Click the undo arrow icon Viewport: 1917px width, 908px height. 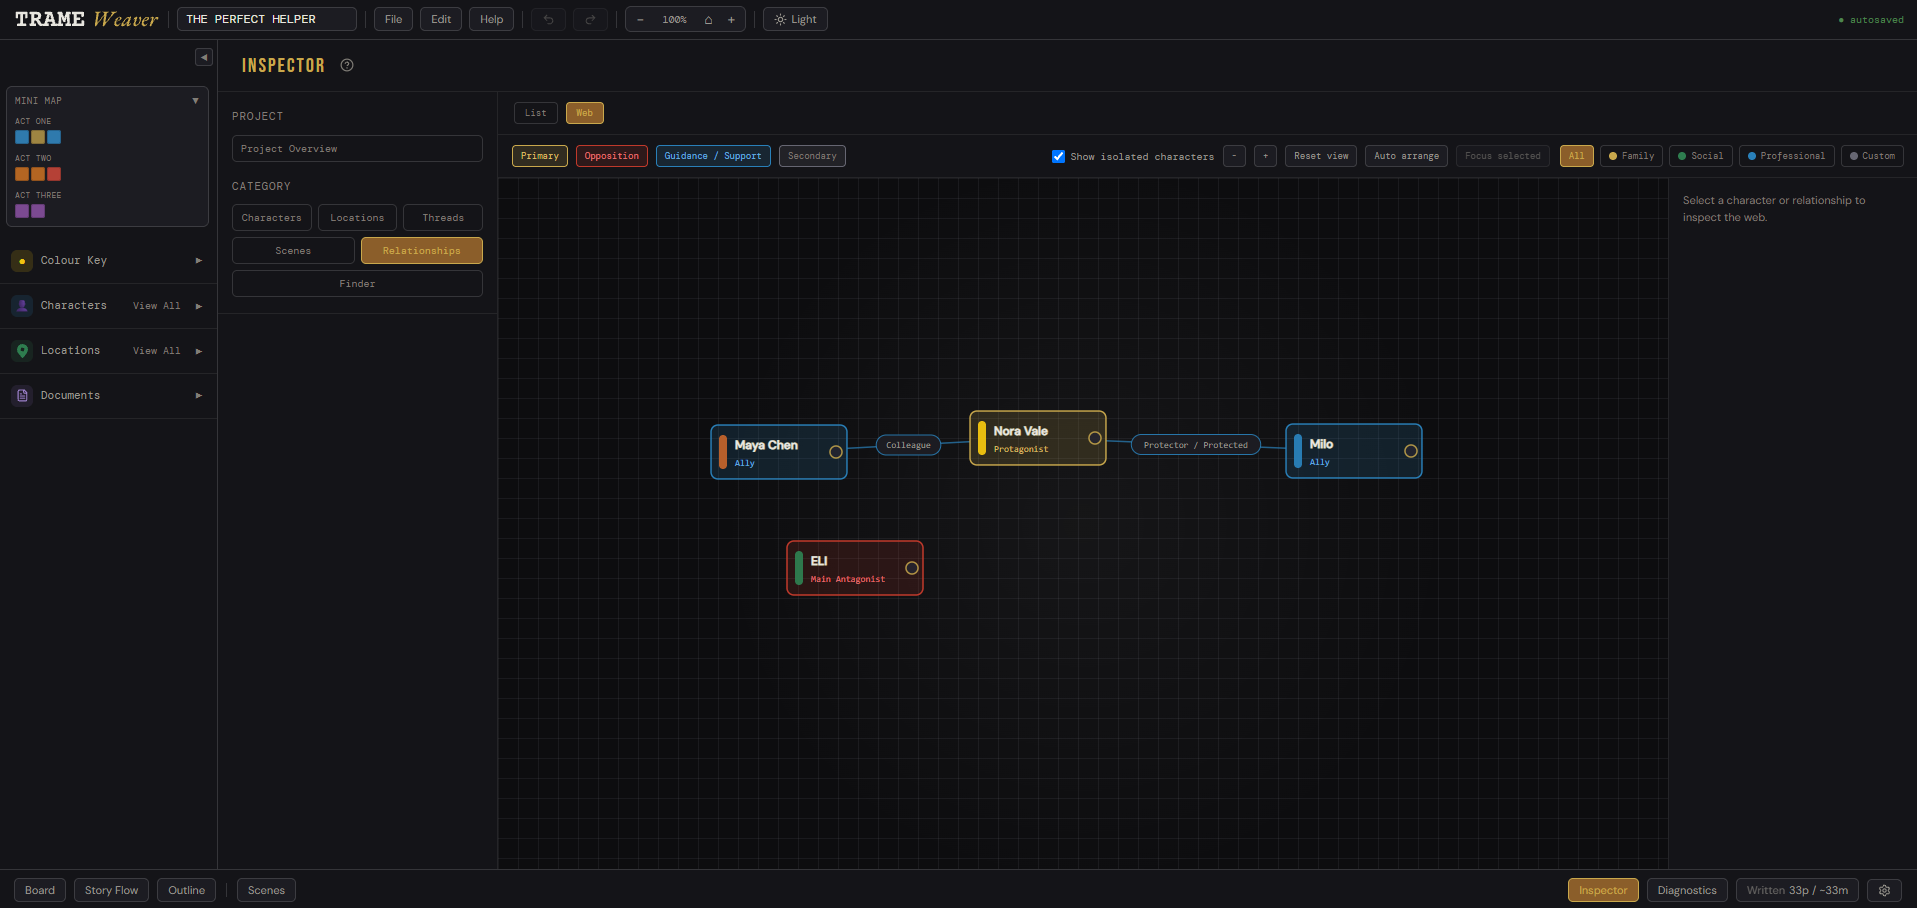[548, 19]
